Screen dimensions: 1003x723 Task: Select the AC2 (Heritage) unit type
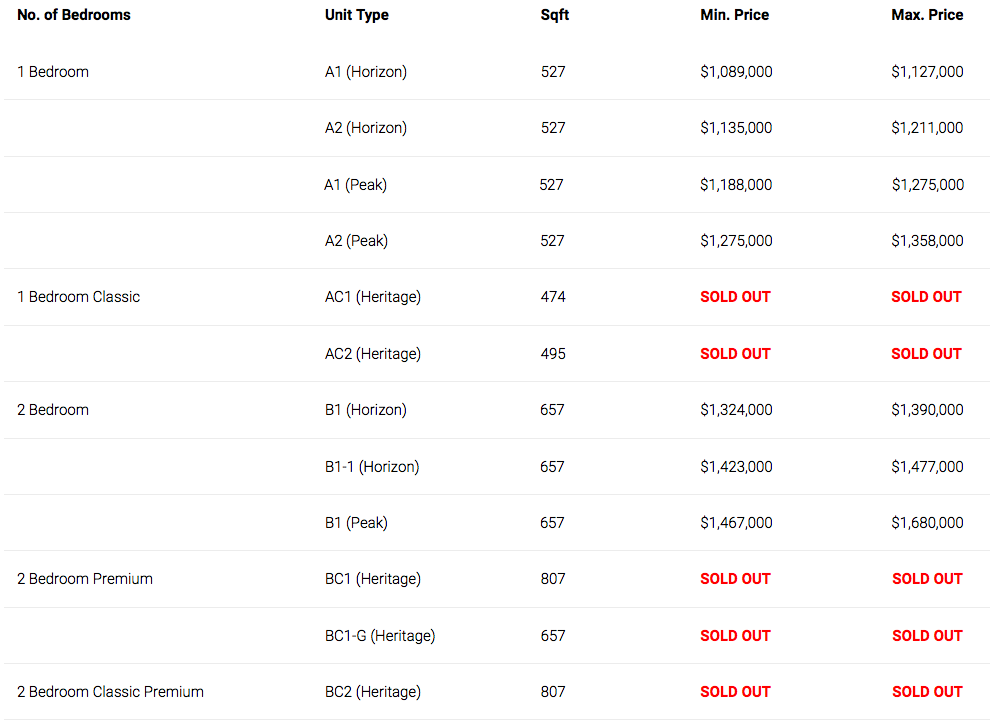pyautogui.click(x=372, y=354)
